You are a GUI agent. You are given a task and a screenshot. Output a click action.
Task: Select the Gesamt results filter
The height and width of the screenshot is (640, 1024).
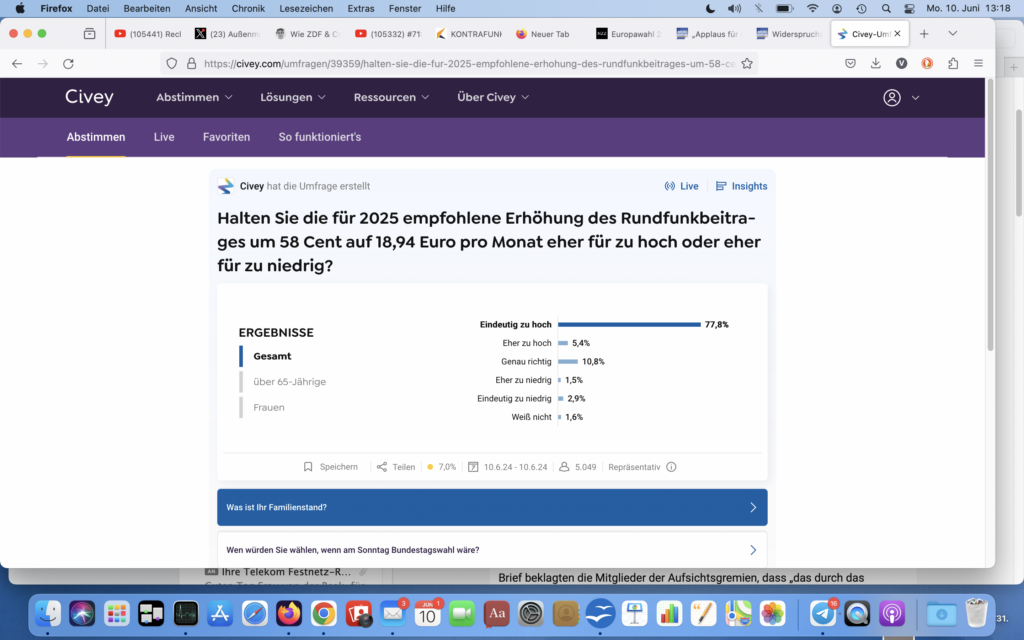click(272, 356)
